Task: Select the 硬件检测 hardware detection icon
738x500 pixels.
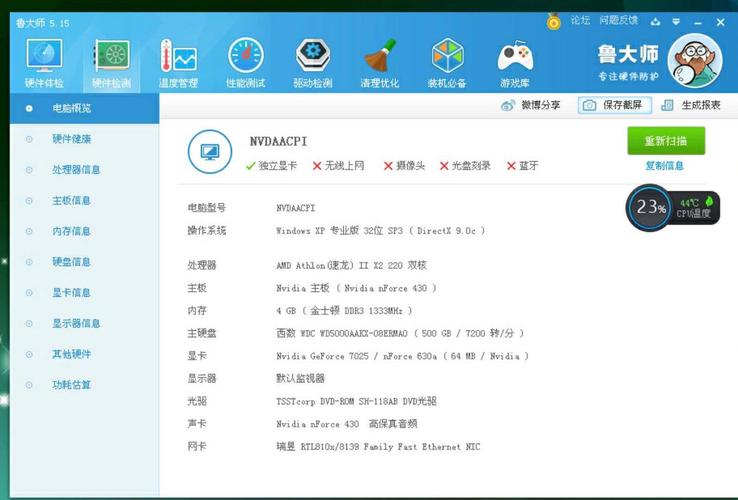Action: point(111,63)
